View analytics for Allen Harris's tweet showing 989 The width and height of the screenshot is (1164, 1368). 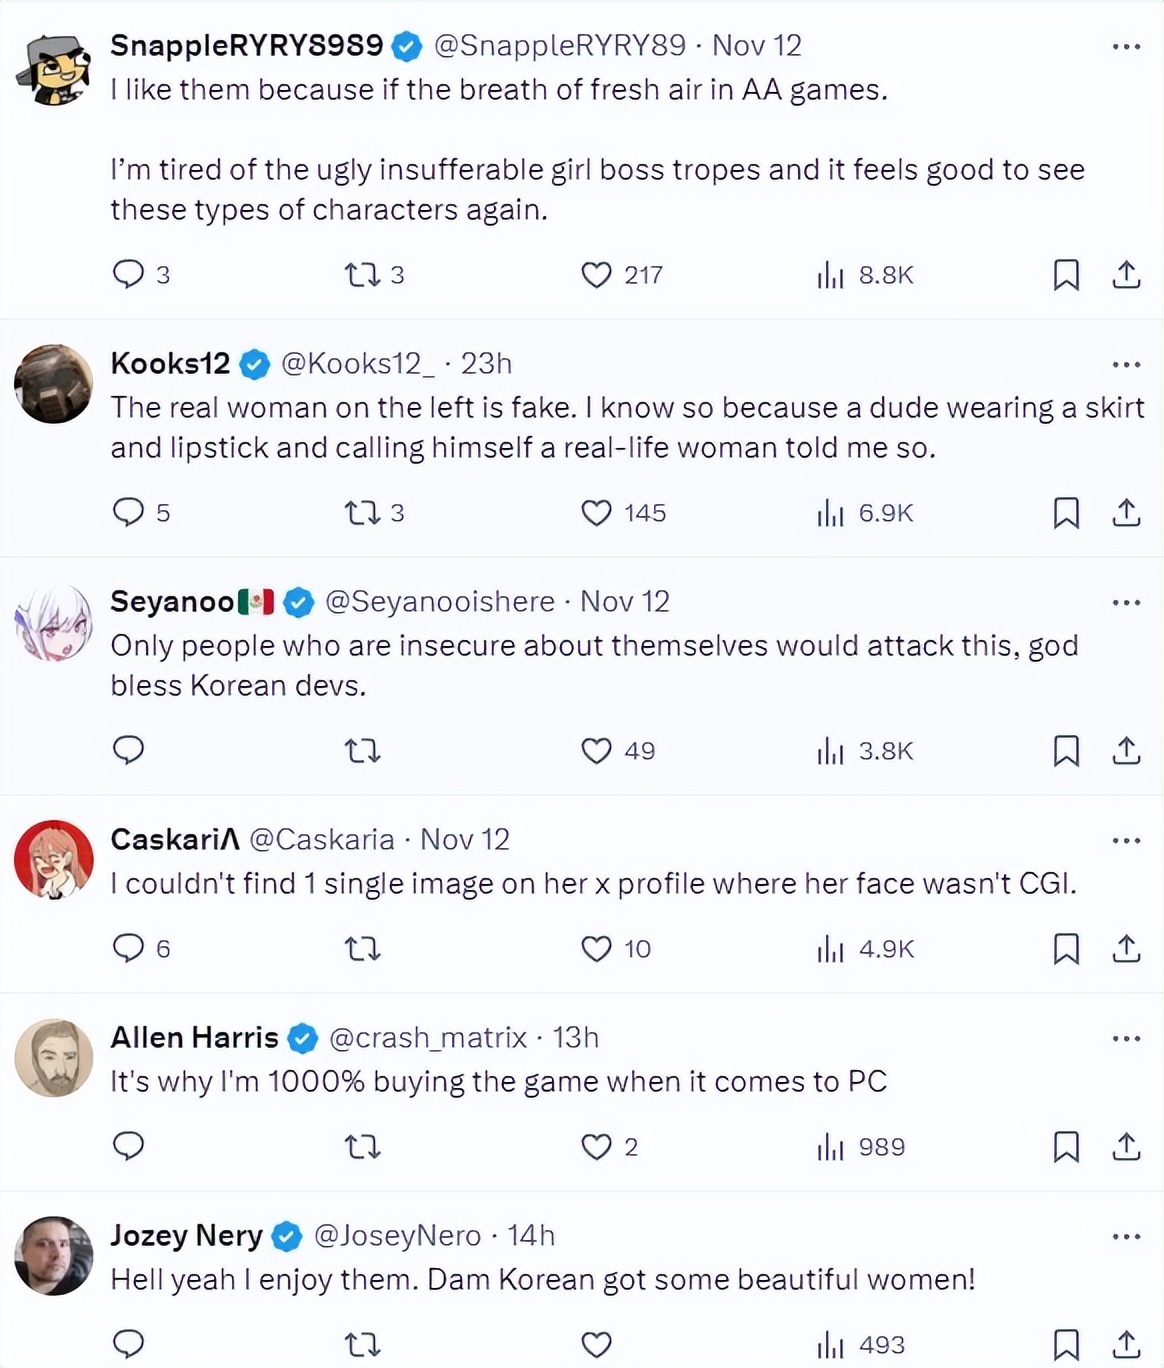click(861, 1146)
